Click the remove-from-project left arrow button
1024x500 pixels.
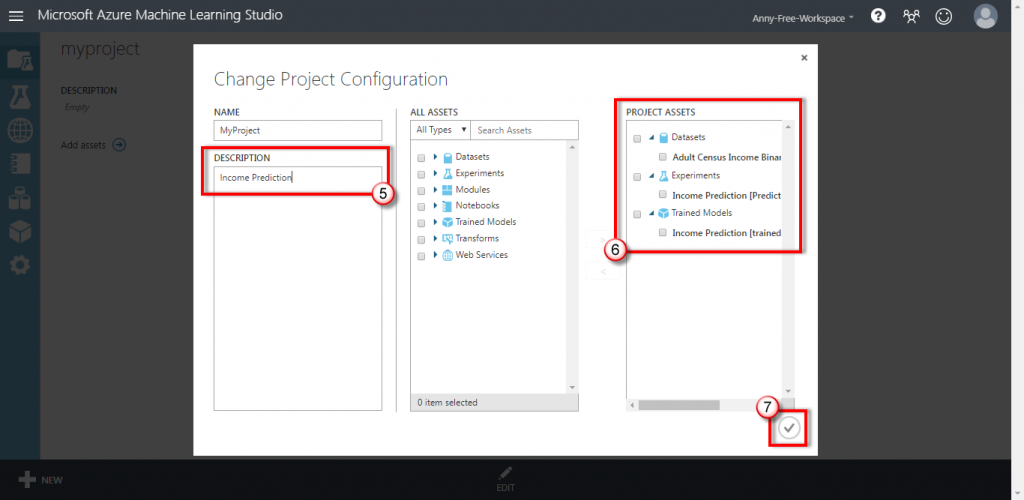pos(603,270)
